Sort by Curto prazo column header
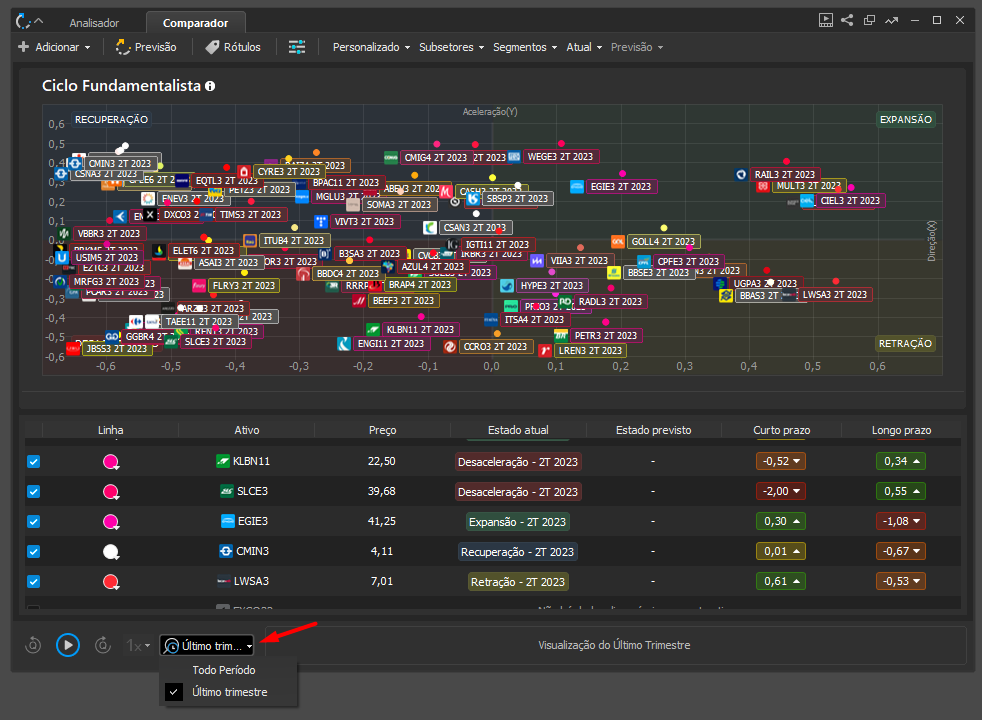This screenshot has height=720, width=982. click(x=781, y=430)
